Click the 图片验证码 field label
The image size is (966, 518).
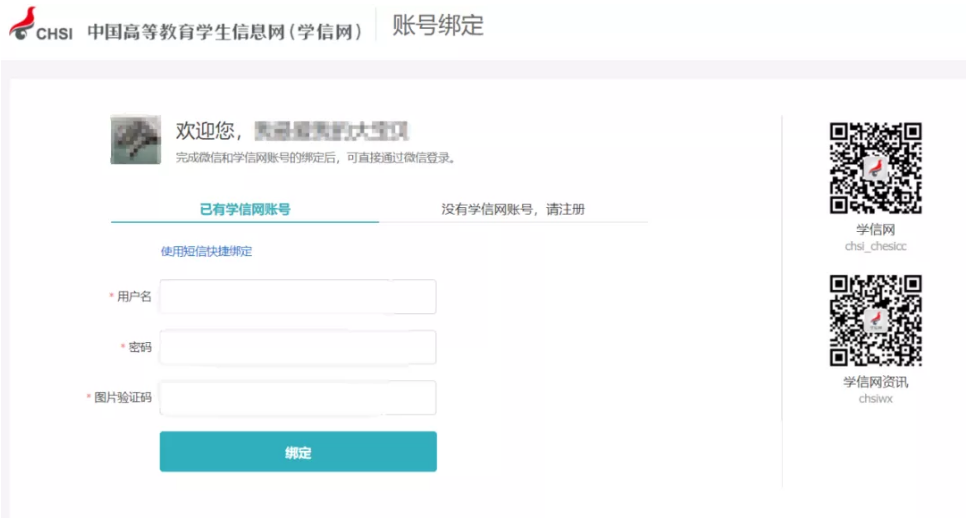coord(122,397)
